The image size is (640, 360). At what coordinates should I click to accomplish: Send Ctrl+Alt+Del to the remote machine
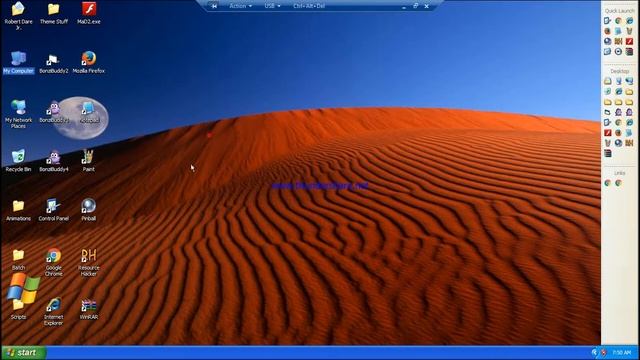[x=309, y=6]
